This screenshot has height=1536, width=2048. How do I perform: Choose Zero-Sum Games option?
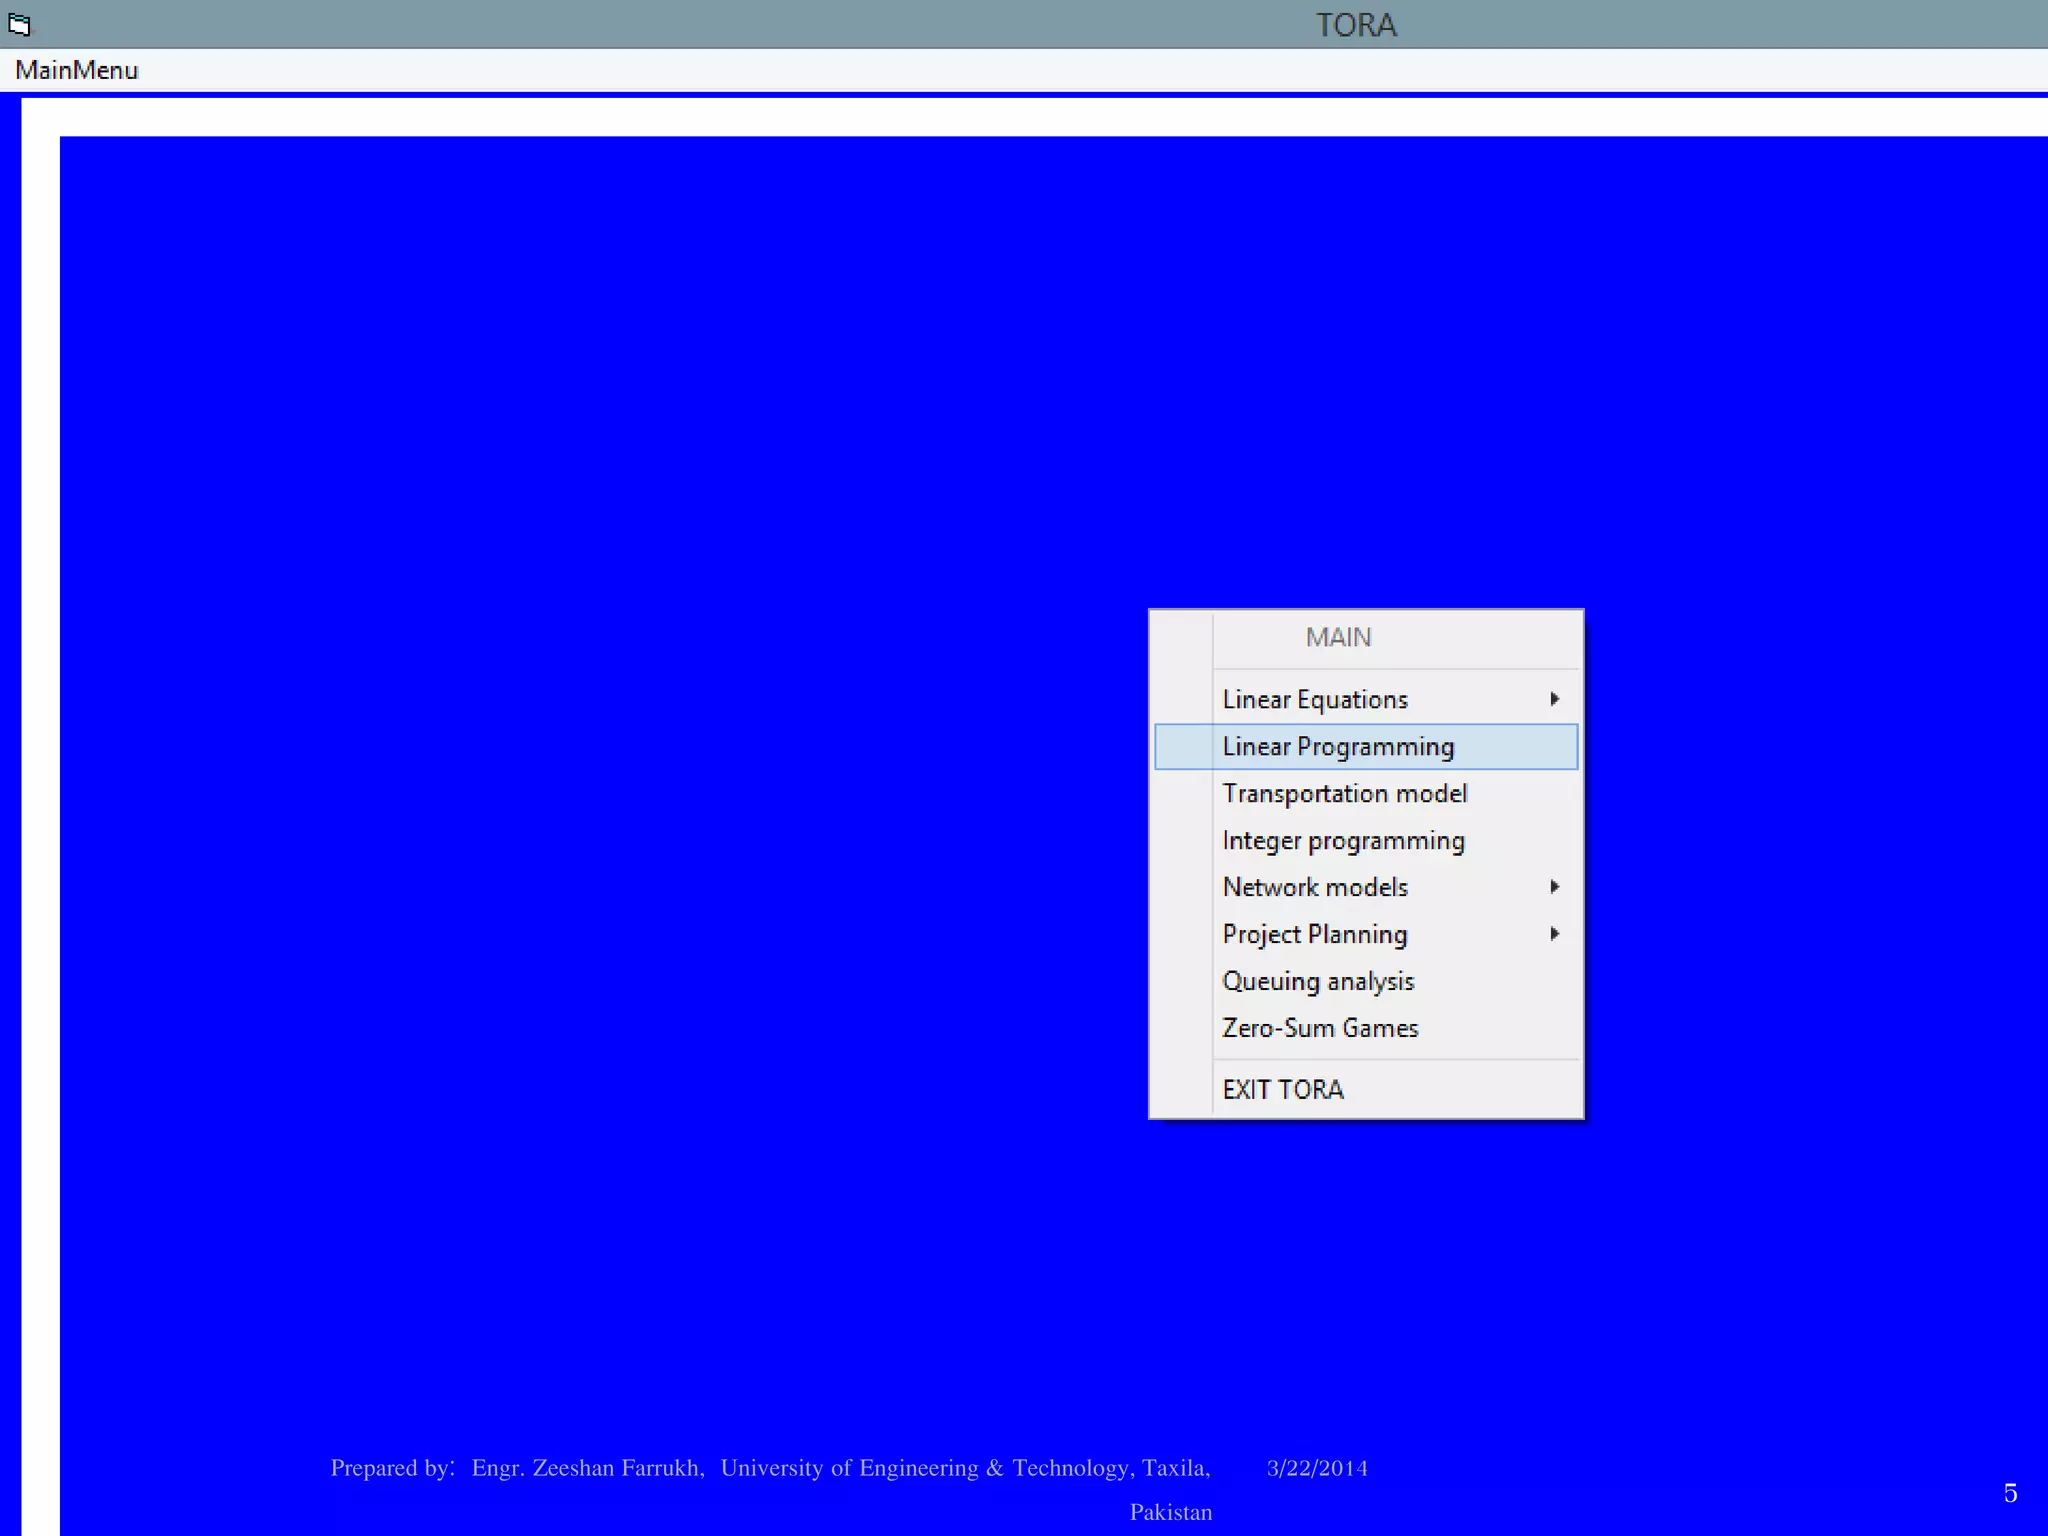pyautogui.click(x=1320, y=1028)
